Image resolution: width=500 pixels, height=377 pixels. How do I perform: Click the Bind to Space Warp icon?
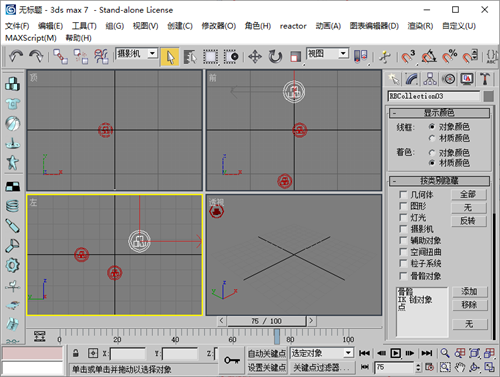[101, 56]
